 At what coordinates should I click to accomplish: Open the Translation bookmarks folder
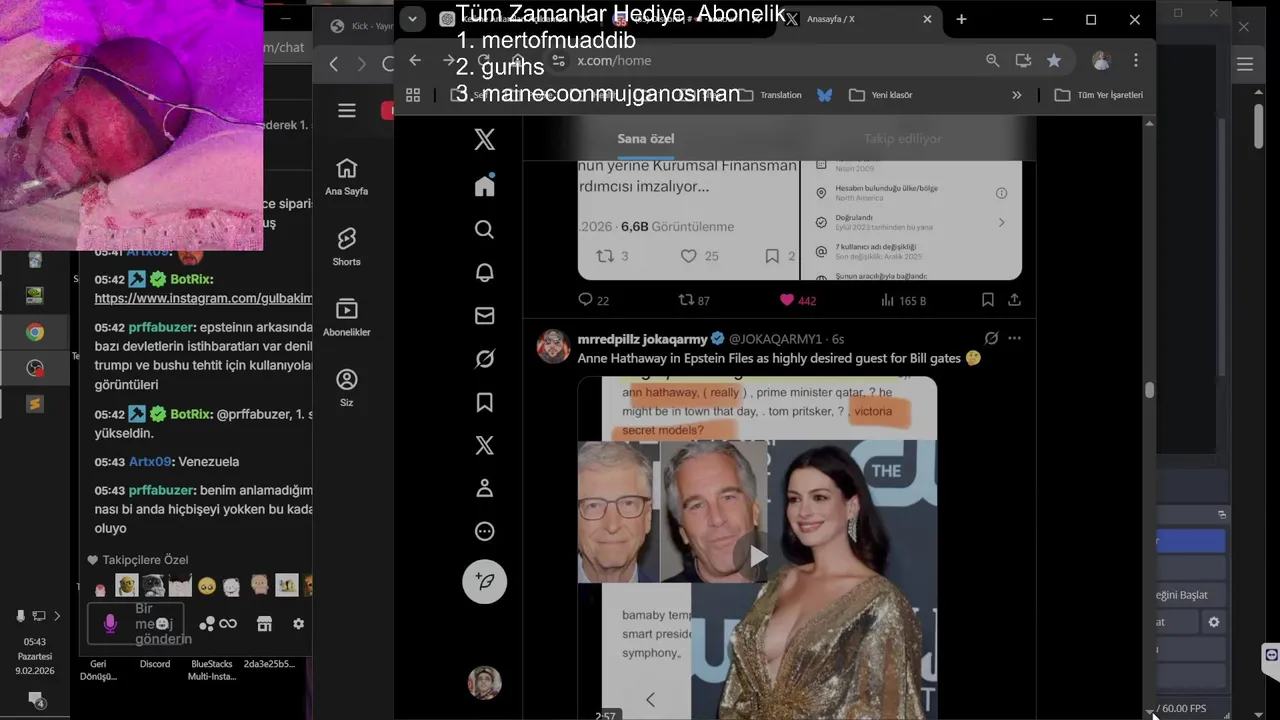pyautogui.click(x=770, y=95)
